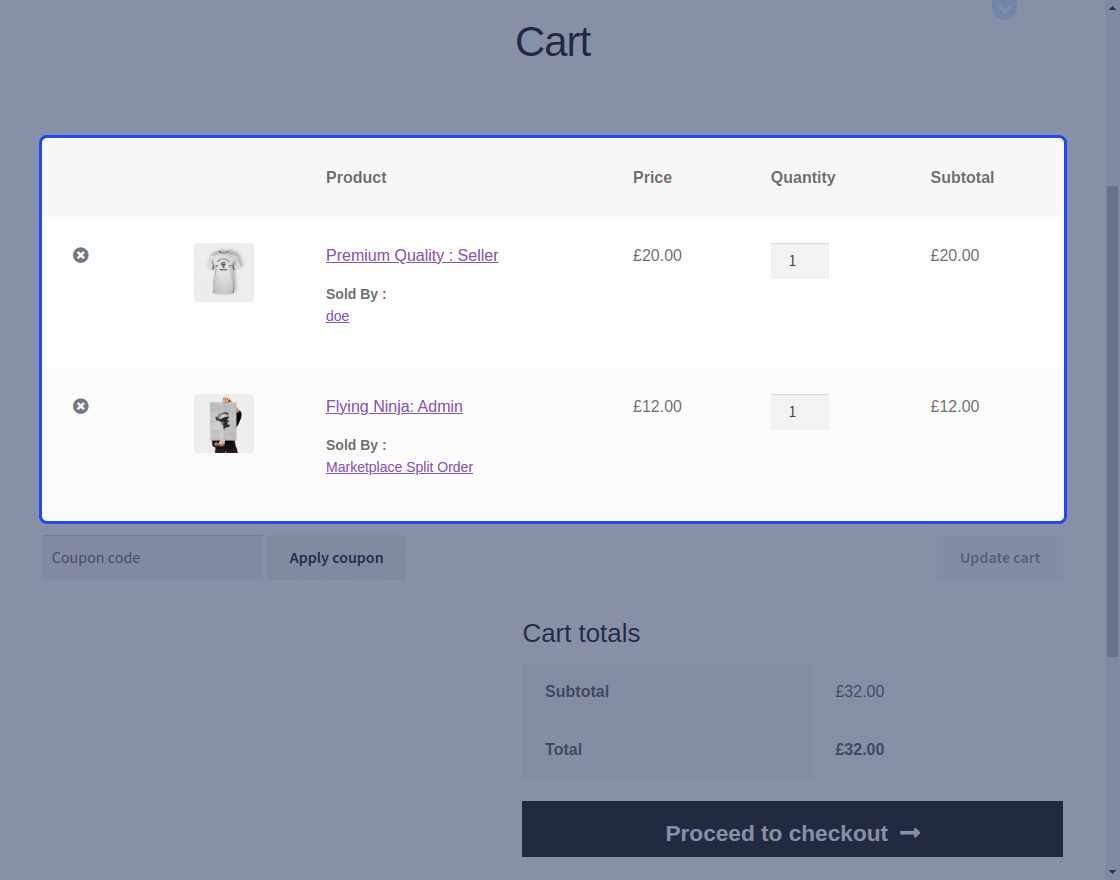Focus quantity field for Flying Ninja
Viewport: 1120px width, 880px height.
coord(799,412)
